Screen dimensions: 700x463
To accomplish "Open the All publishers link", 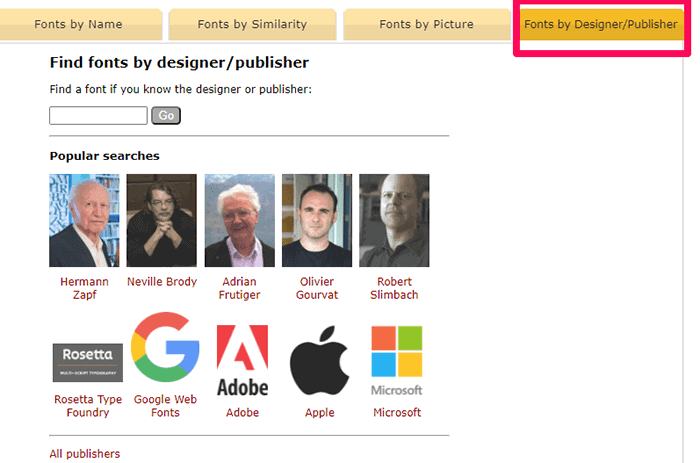I will tap(85, 454).
